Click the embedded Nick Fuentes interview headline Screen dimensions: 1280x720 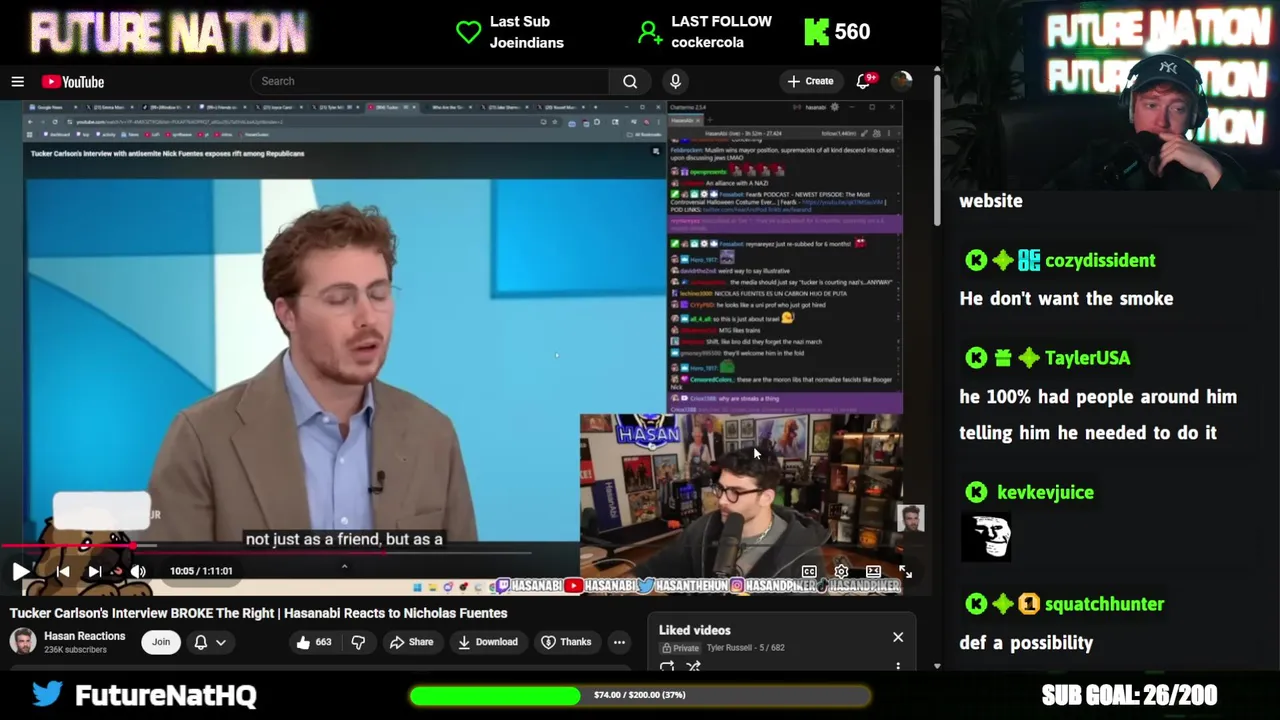(167, 153)
